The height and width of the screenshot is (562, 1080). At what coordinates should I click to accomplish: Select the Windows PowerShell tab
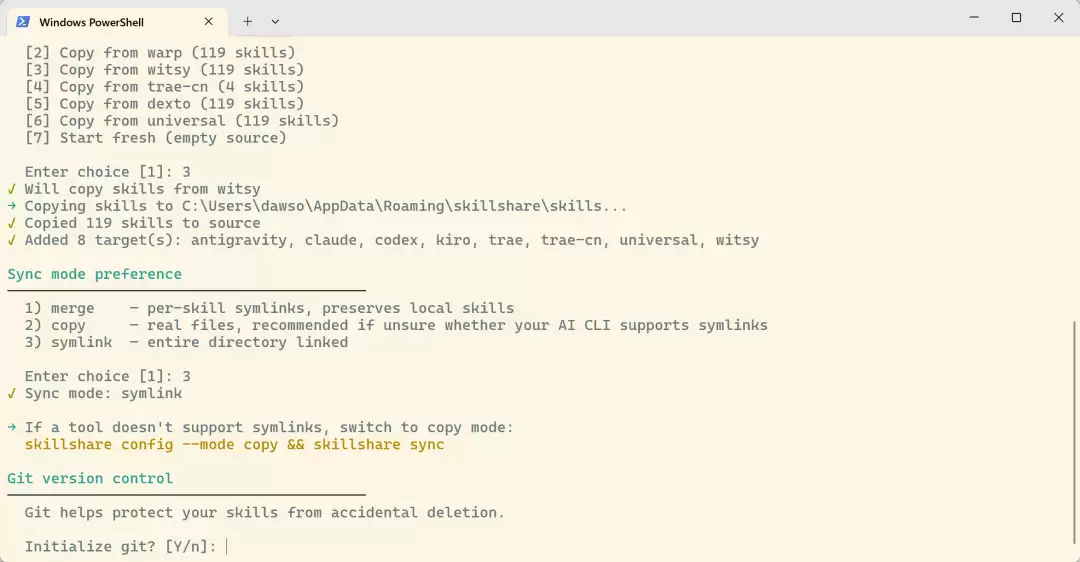(117, 22)
